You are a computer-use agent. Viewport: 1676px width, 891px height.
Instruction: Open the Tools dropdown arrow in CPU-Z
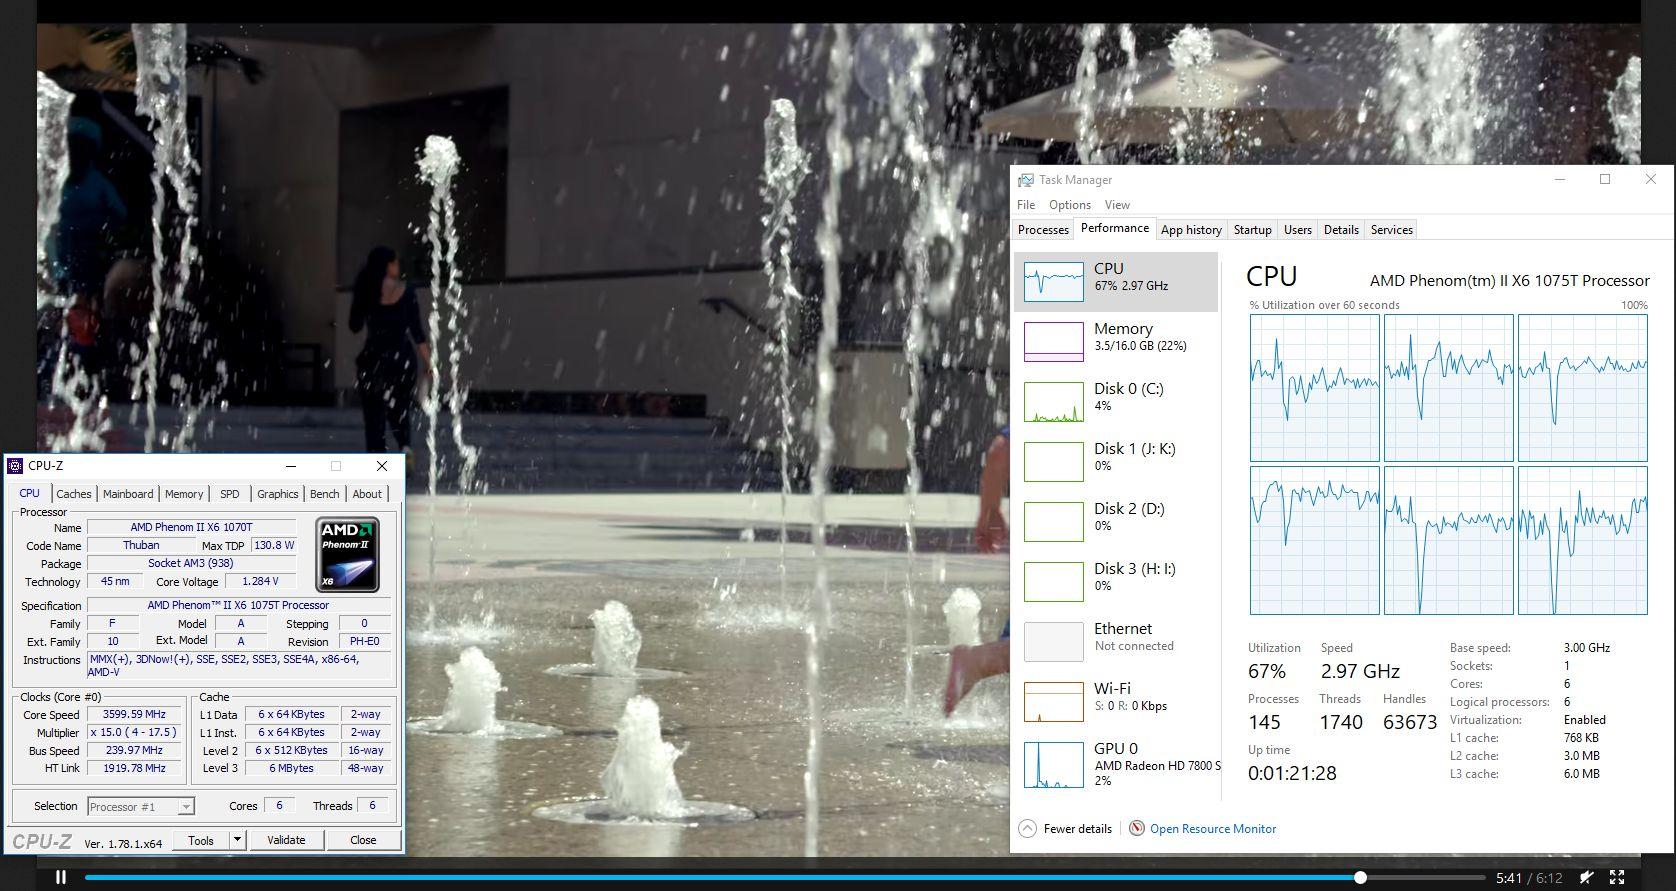point(237,840)
